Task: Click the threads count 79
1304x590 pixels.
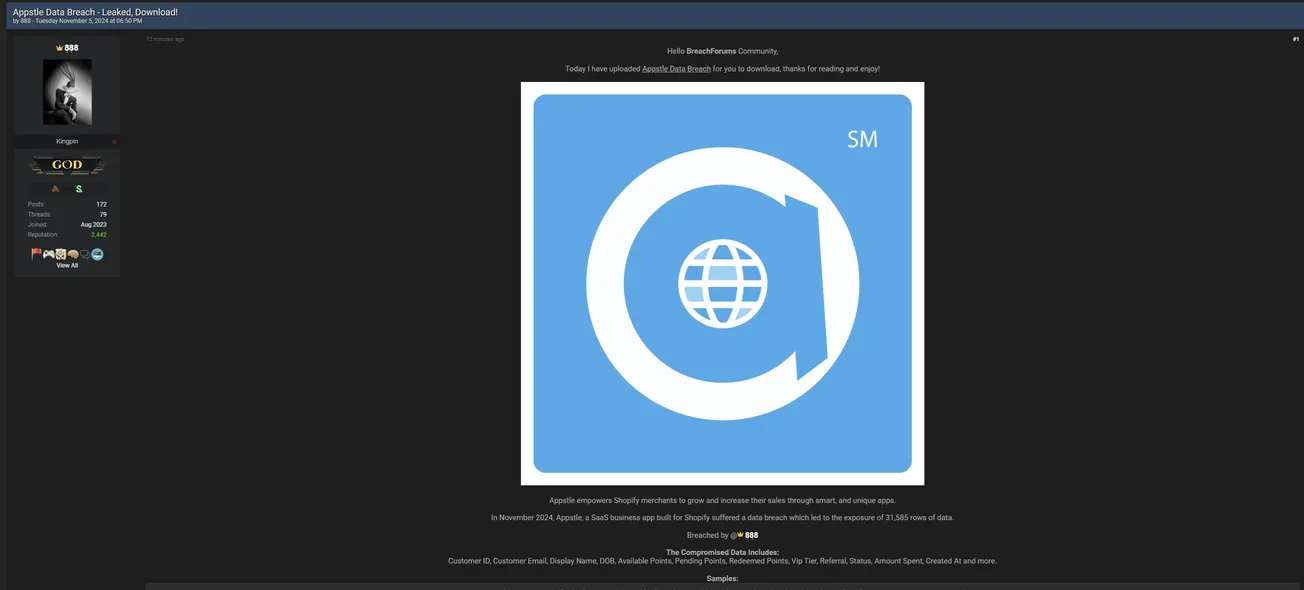Action: 103,214
